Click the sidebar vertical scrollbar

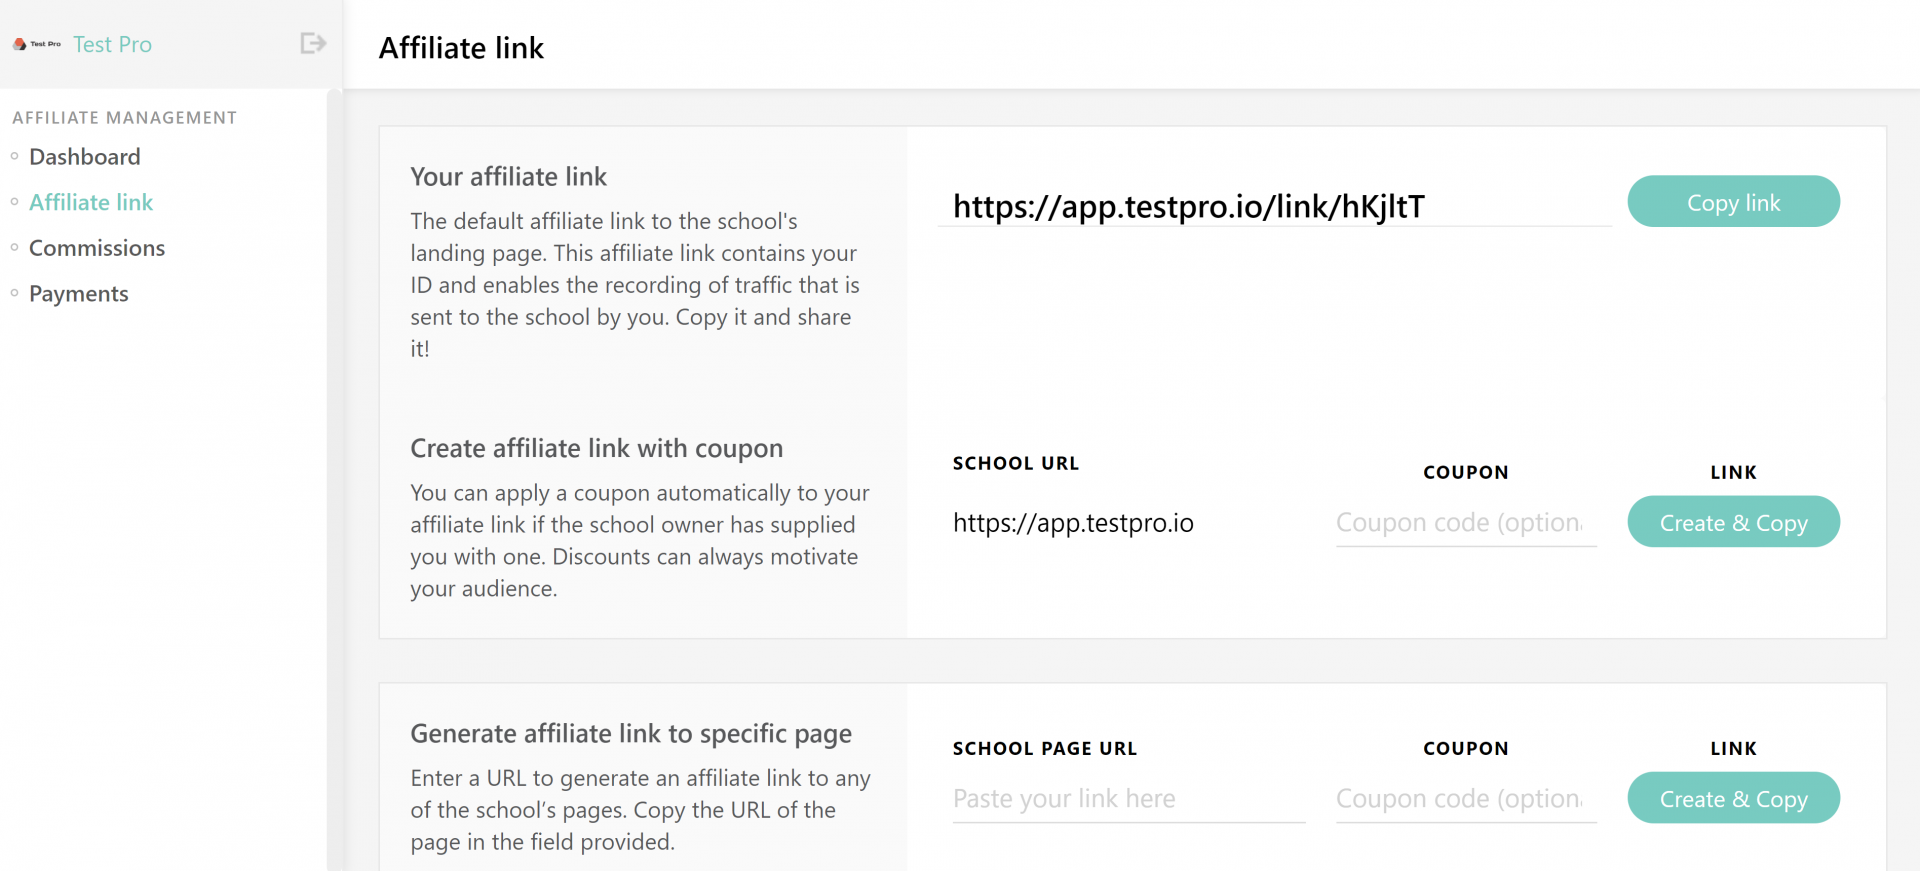(x=334, y=480)
